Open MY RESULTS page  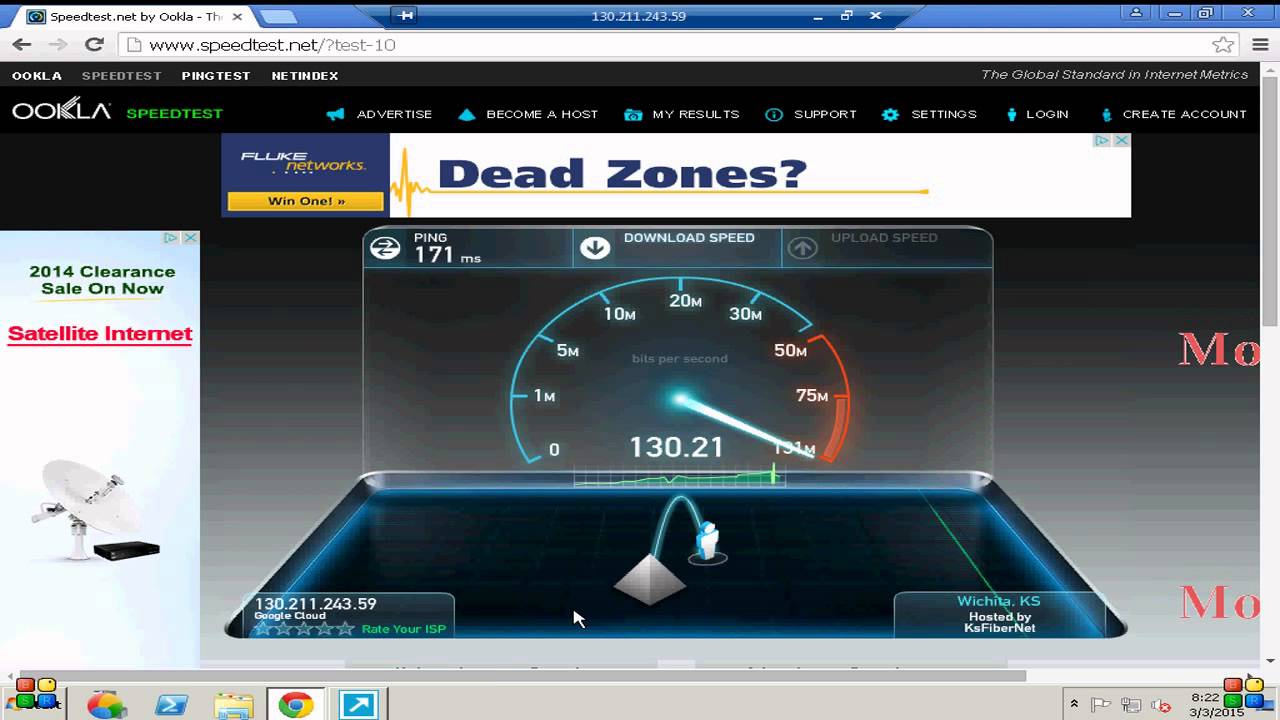pos(696,114)
